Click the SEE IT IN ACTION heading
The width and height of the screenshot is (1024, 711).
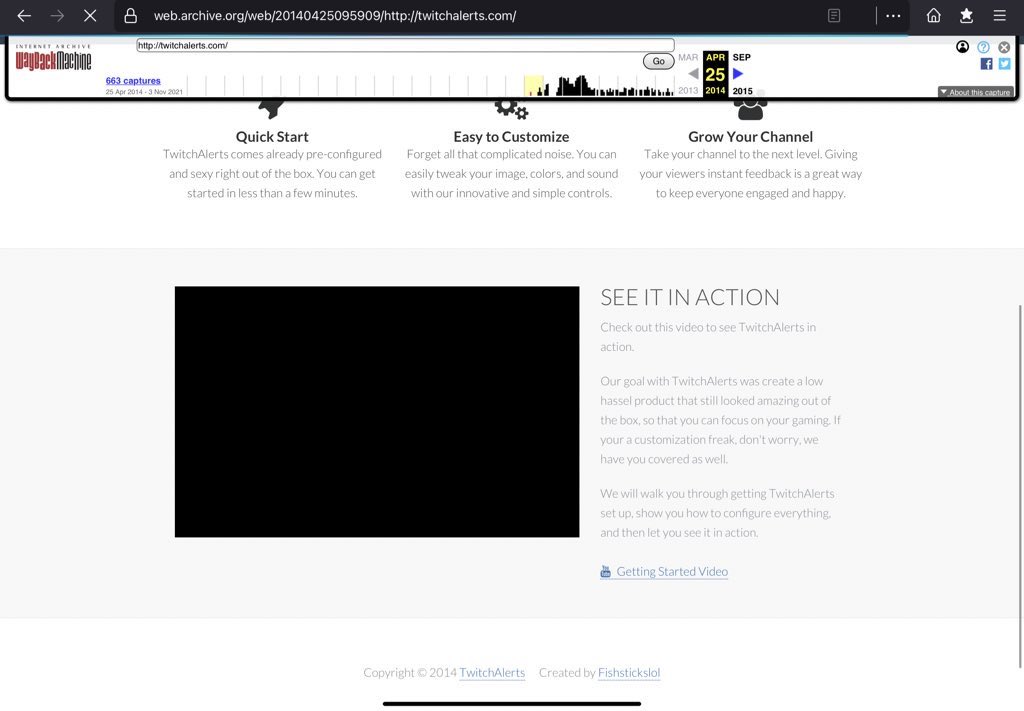click(690, 297)
